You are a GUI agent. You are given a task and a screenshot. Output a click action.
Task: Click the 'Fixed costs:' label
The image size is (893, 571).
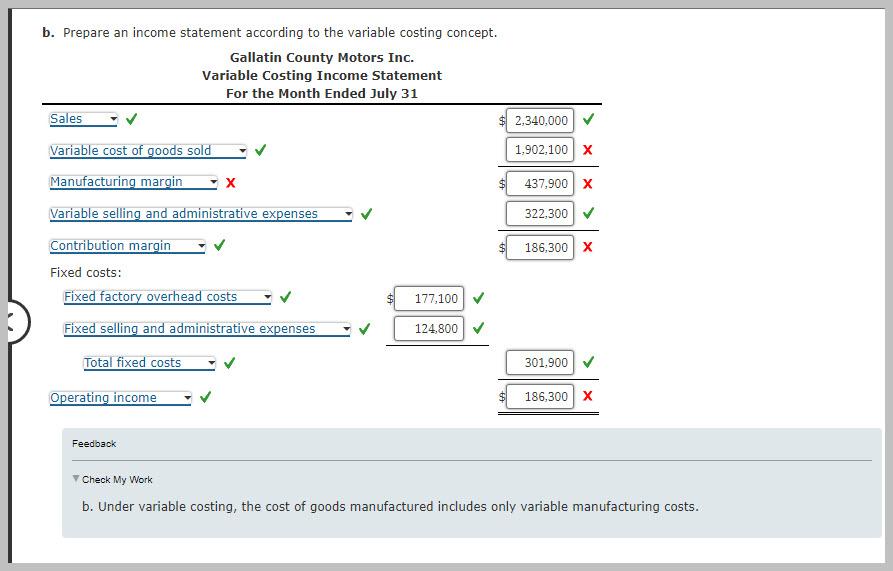[85, 273]
